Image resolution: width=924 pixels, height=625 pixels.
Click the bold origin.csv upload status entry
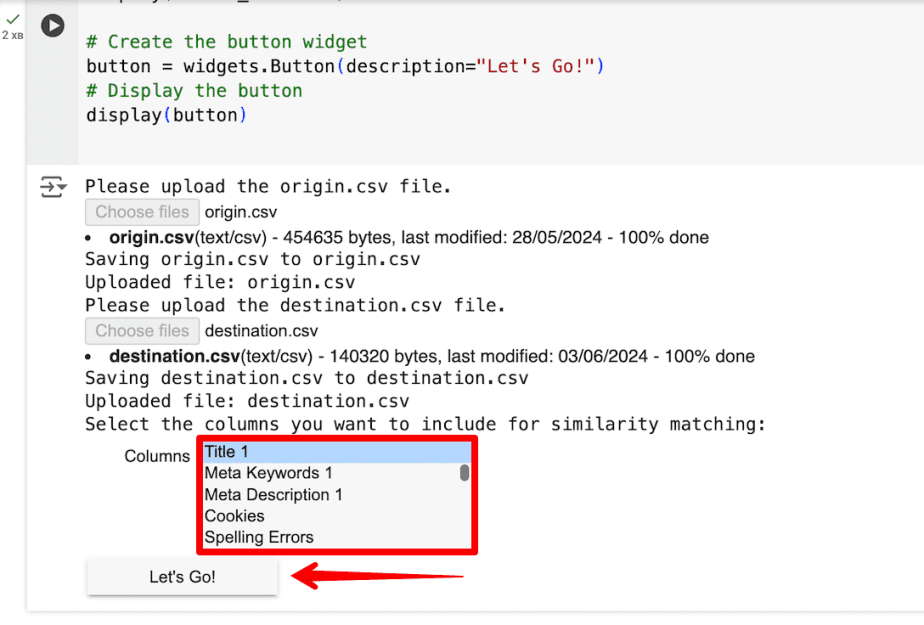click(x=151, y=238)
